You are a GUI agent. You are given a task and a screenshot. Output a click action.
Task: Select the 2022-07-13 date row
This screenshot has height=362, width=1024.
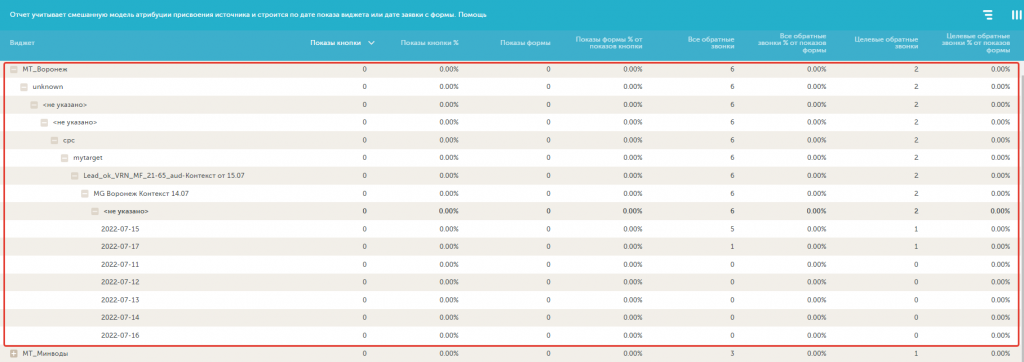[512, 300]
